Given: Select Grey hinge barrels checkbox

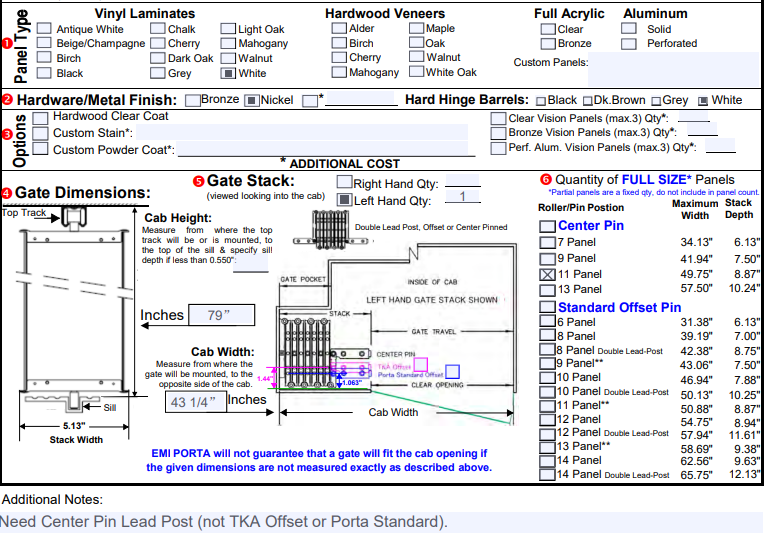Looking at the screenshot, I should pos(656,101).
